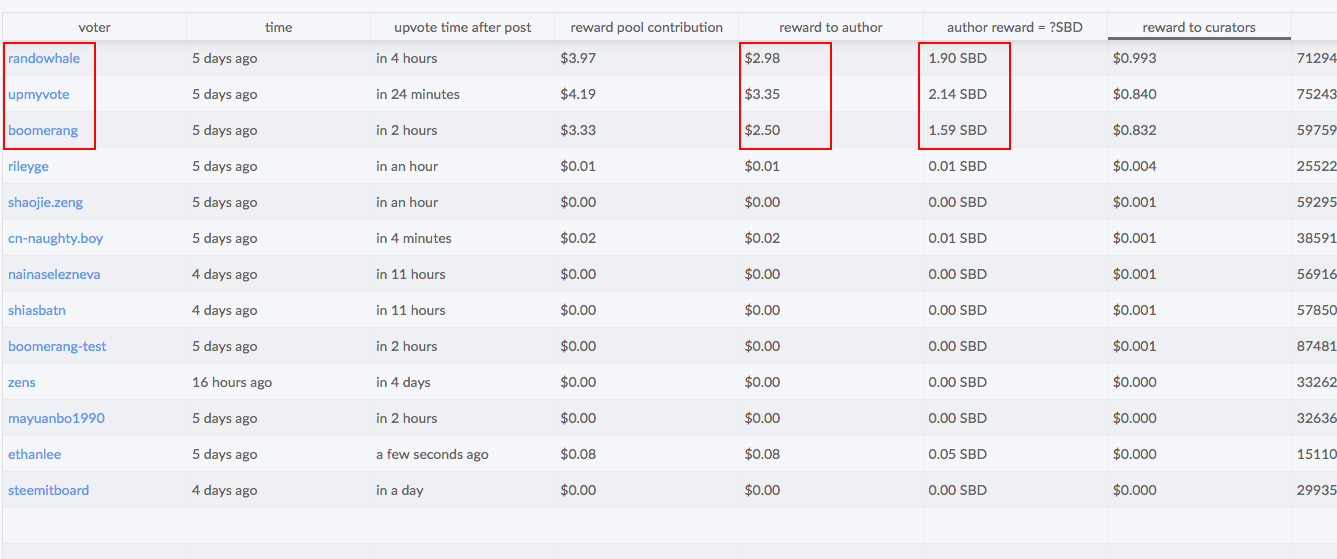
Task: Select 'in 4 minutes' upvote time cell
Action: coord(462,238)
